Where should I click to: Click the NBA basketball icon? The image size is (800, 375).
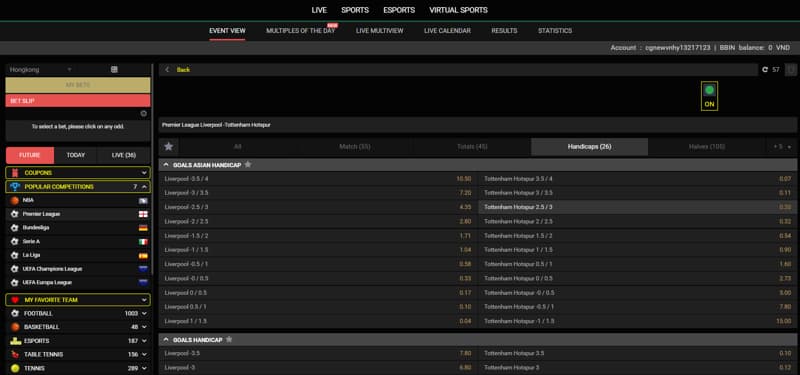pos(15,201)
